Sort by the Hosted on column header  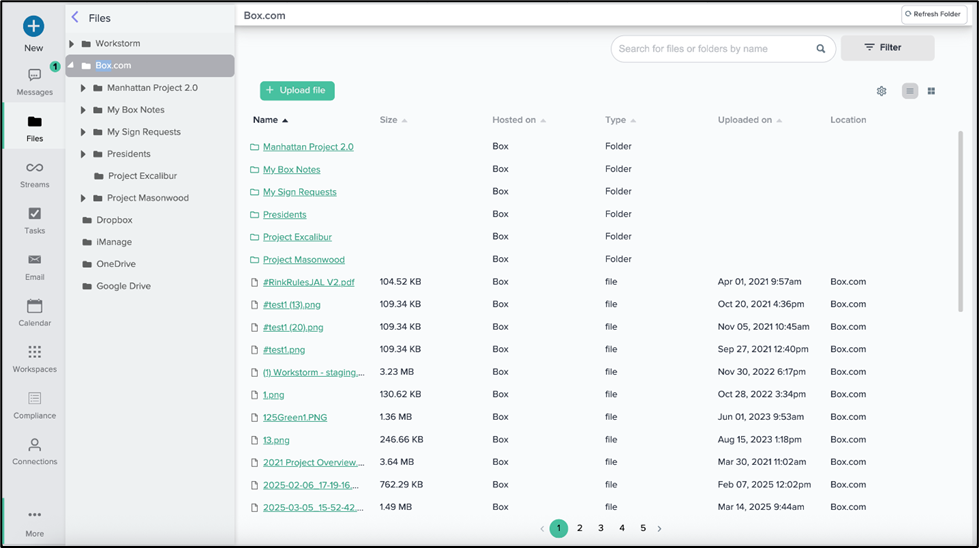click(x=519, y=120)
